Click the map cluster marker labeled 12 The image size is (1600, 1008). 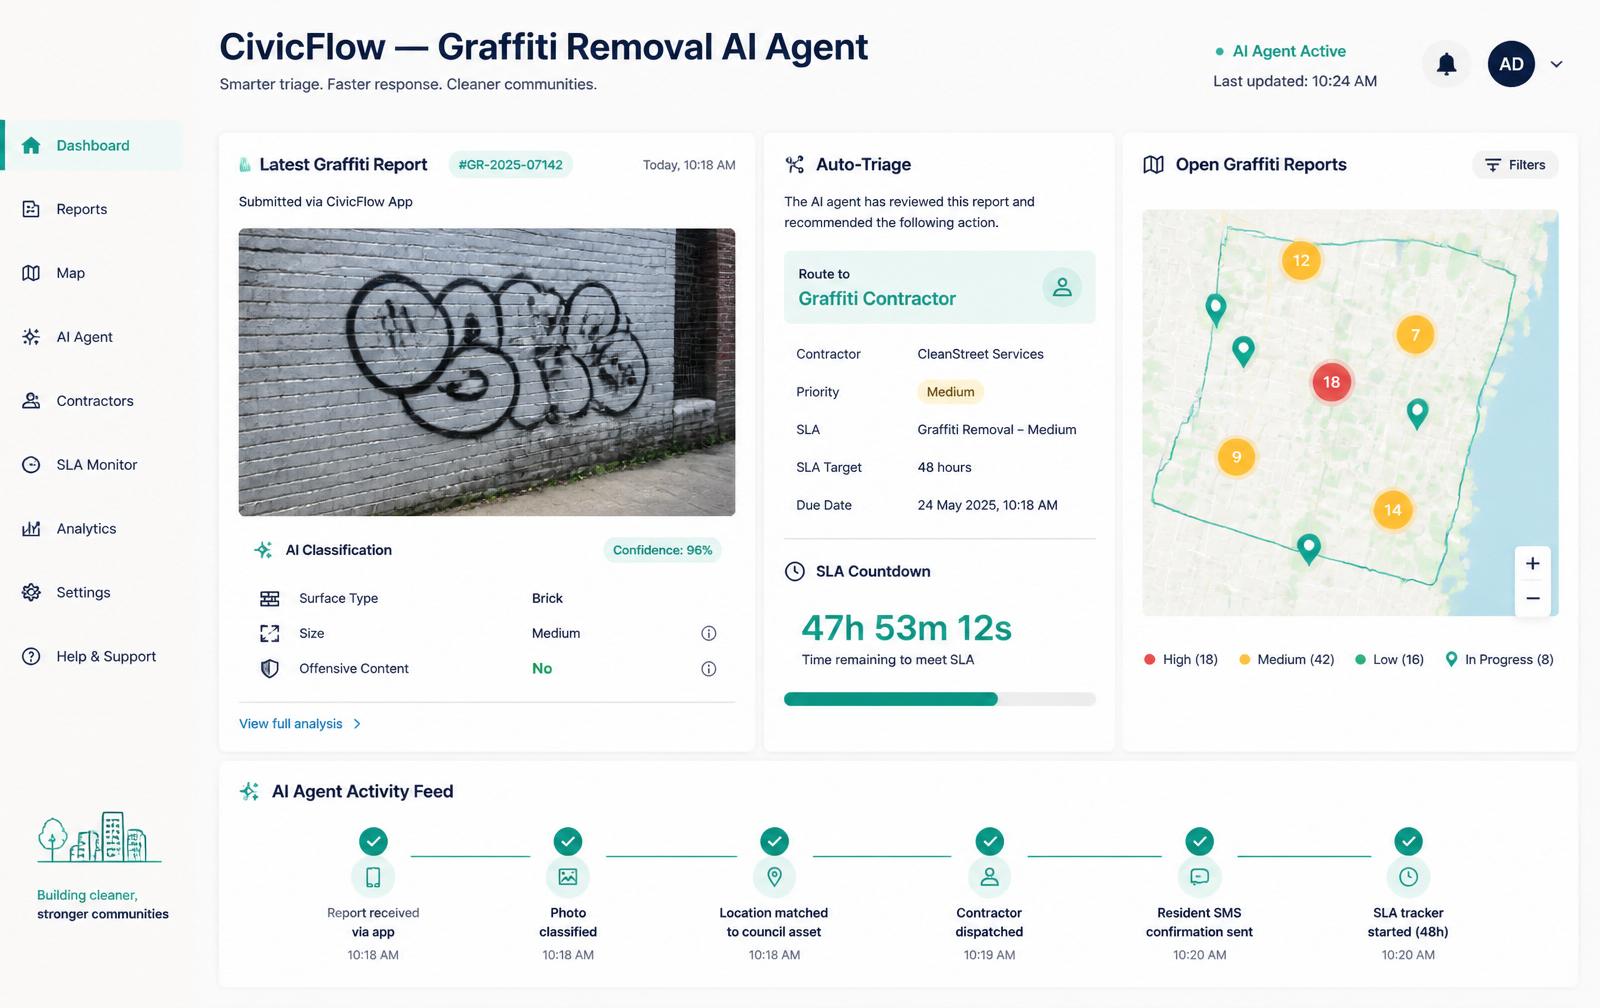tap(1301, 261)
